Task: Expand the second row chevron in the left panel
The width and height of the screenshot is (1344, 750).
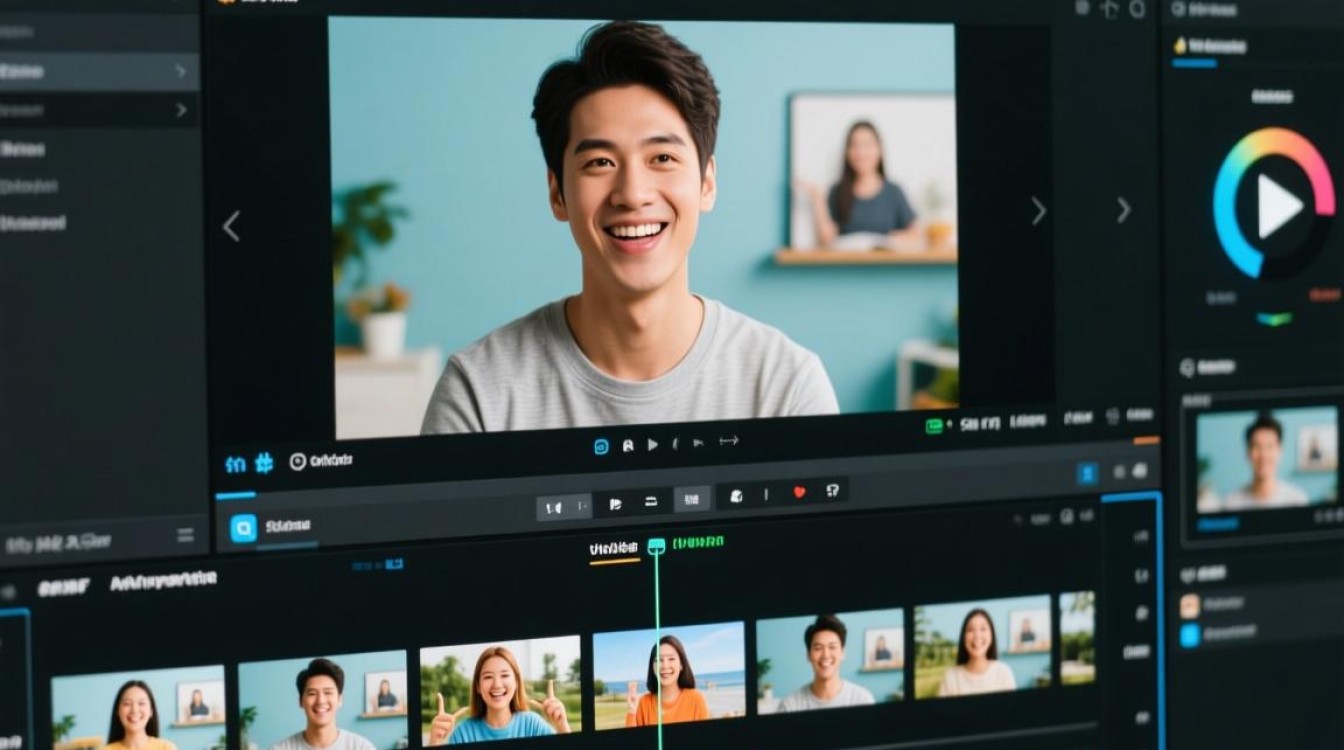Action: click(x=181, y=110)
